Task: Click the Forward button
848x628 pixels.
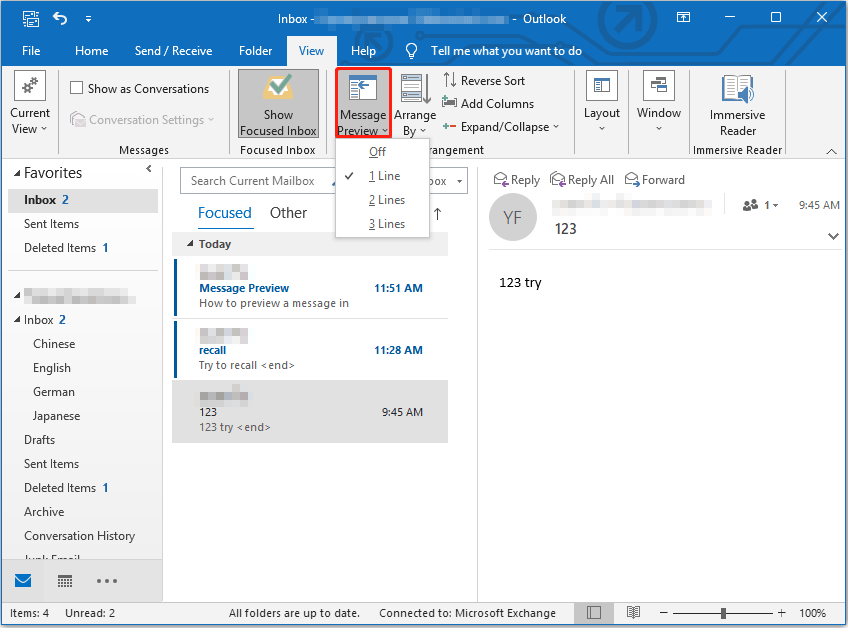Action: pos(654,180)
